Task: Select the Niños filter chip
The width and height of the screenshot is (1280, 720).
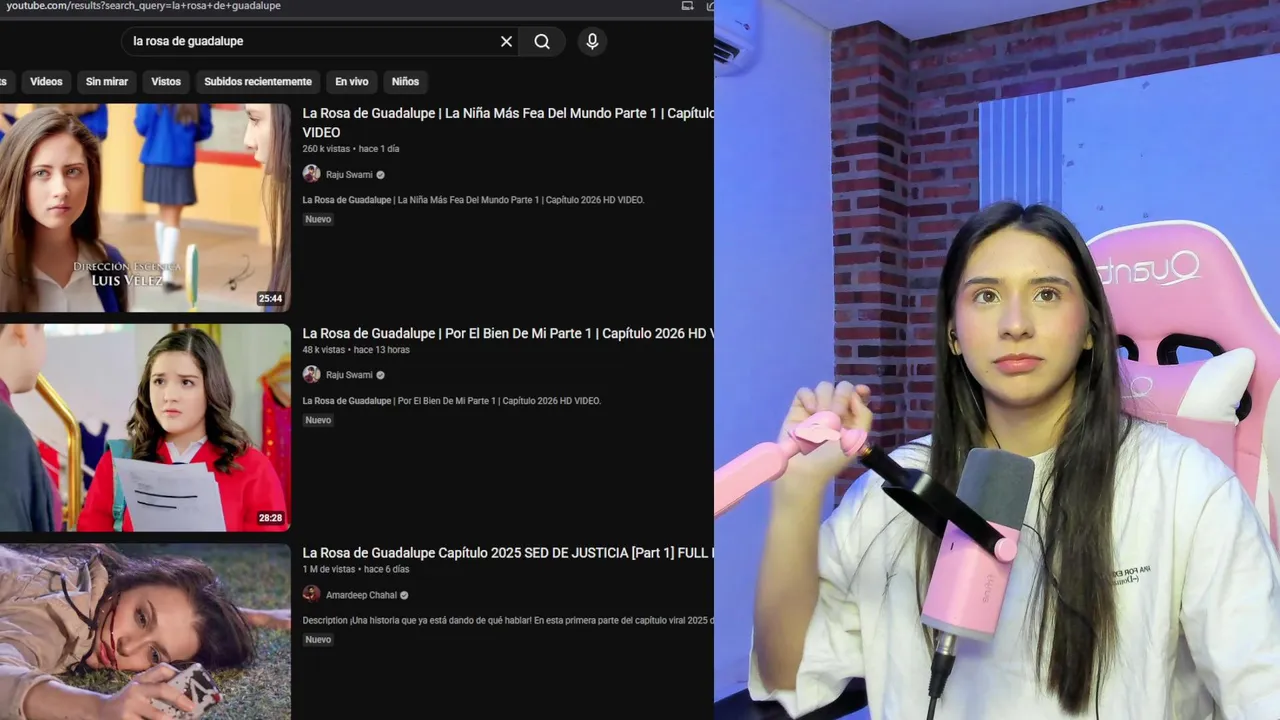Action: coord(405,81)
